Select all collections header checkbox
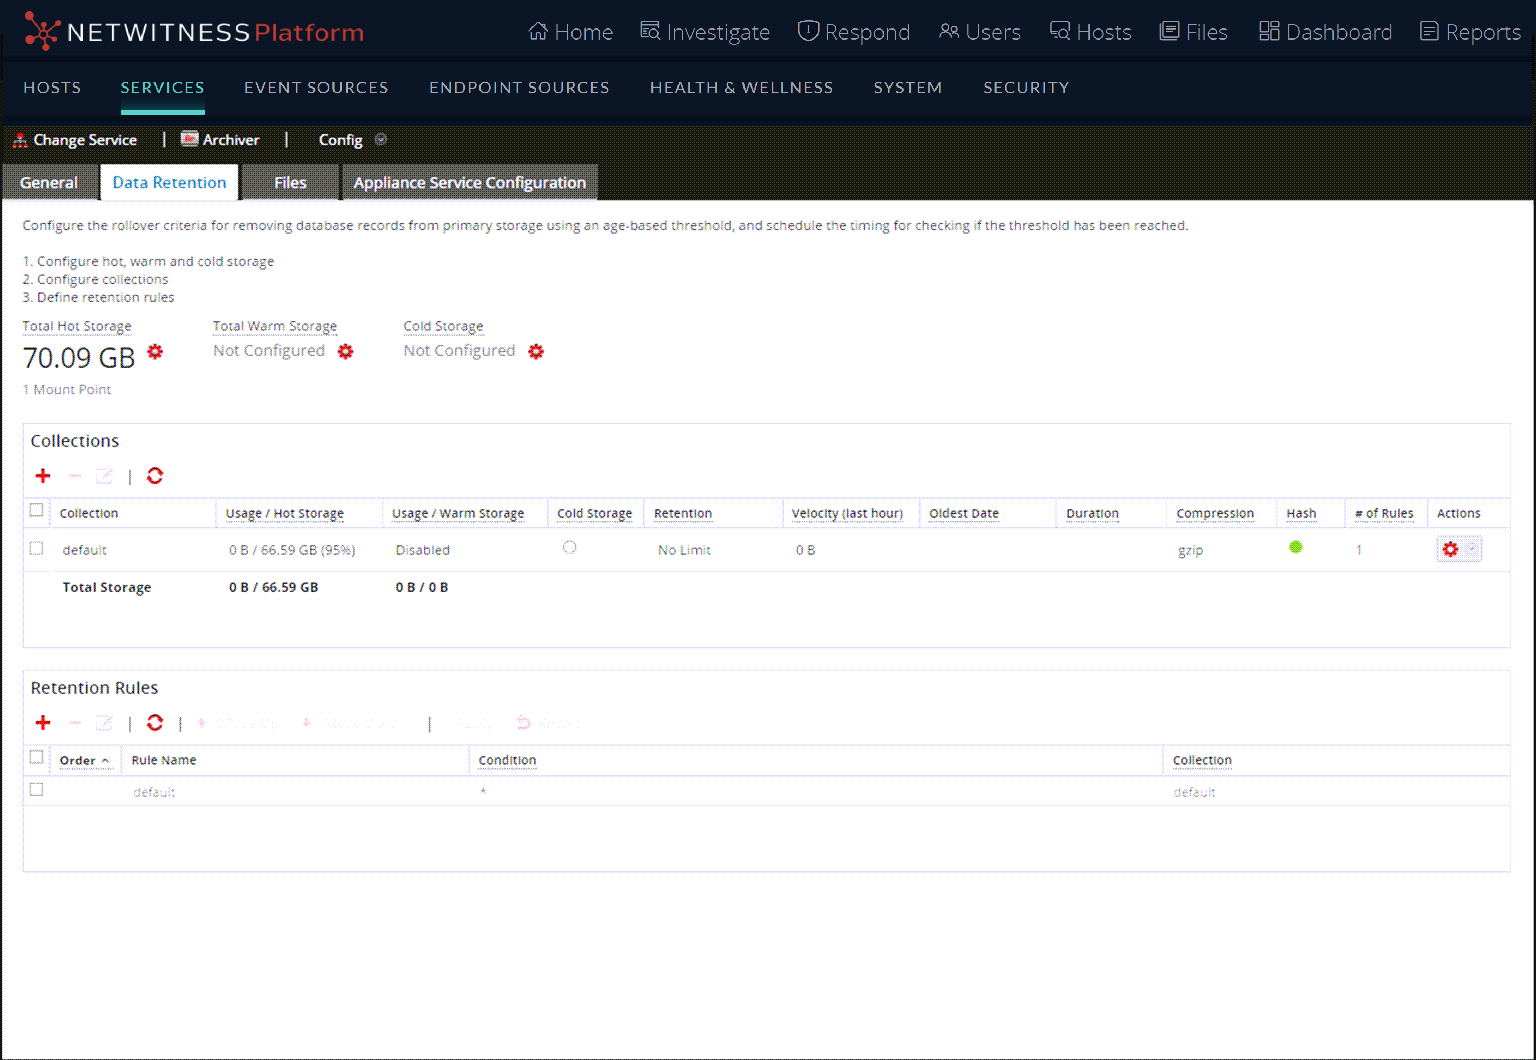Screen dimensions: 1536x1060 coord(37,511)
